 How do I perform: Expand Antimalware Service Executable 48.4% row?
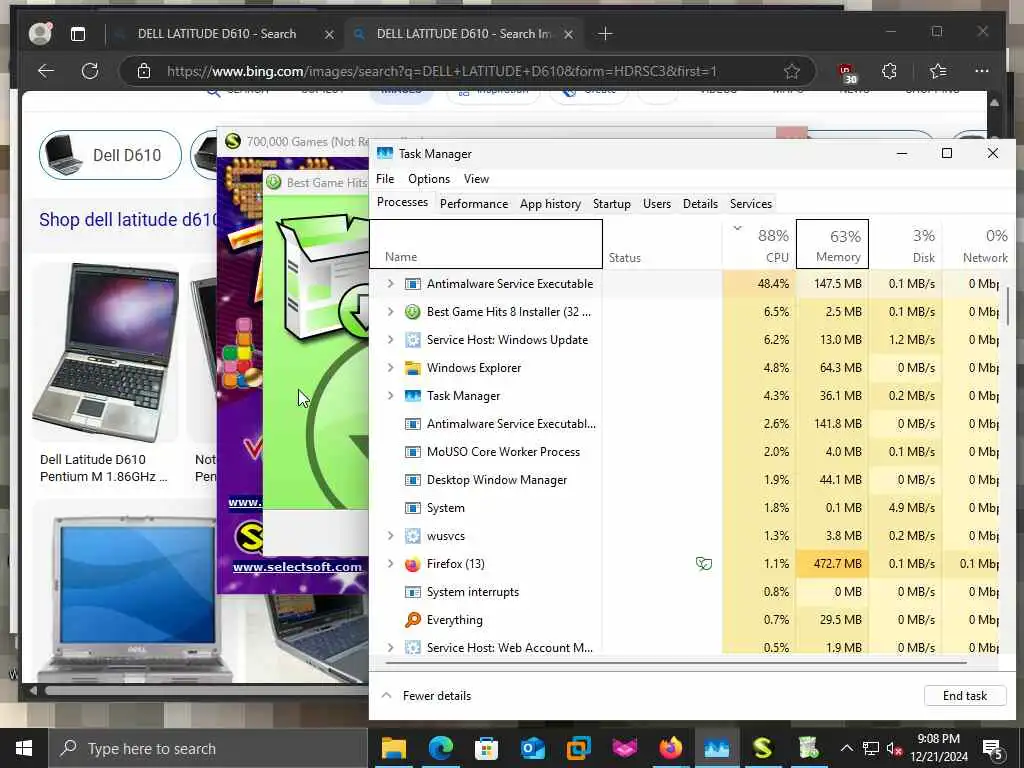coord(391,283)
